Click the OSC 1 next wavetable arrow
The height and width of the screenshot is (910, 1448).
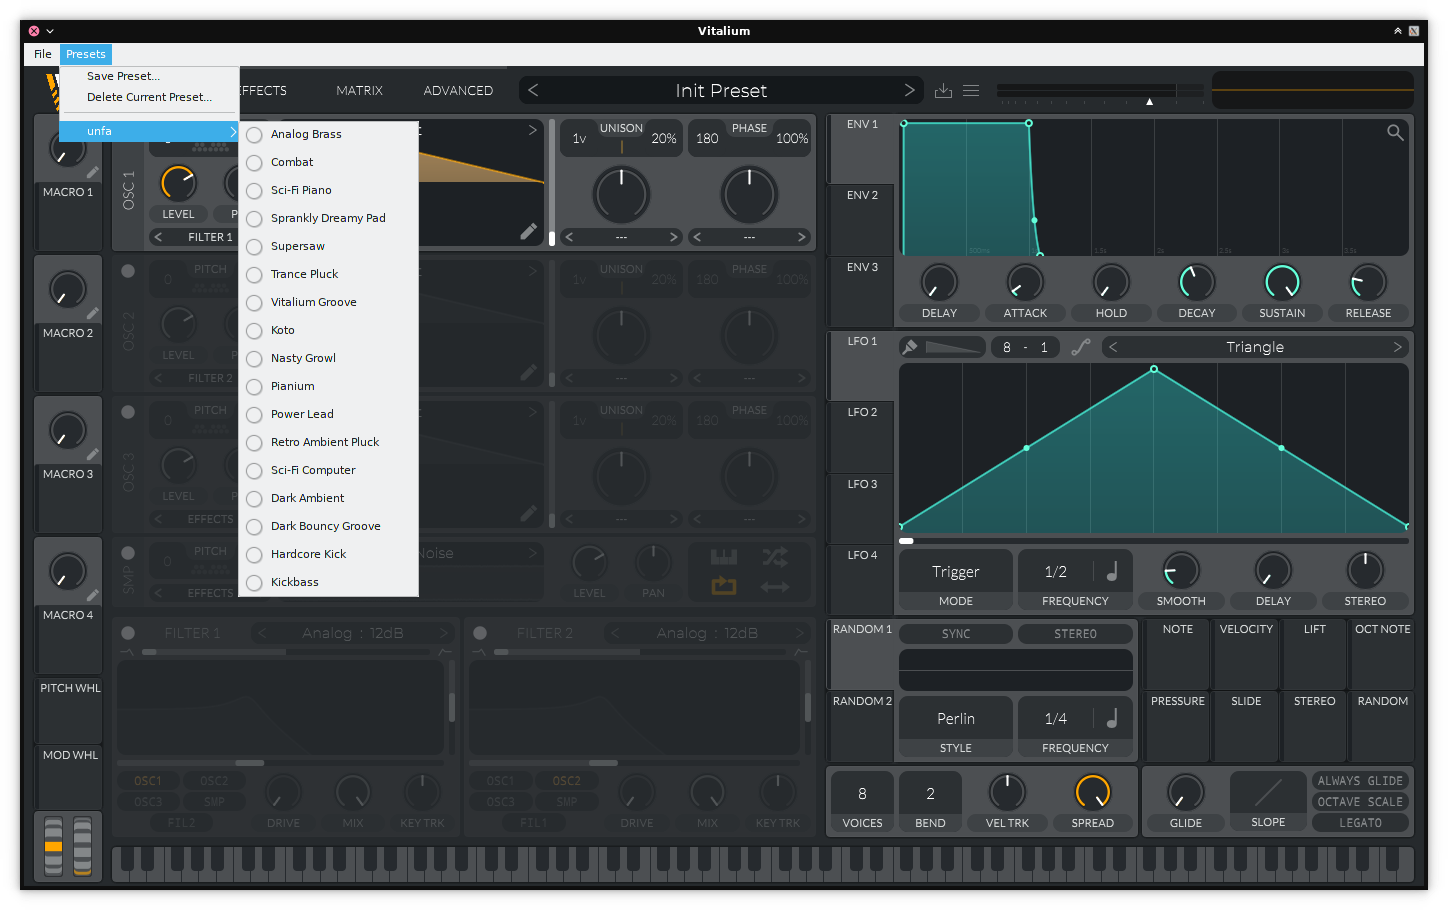pos(533,130)
